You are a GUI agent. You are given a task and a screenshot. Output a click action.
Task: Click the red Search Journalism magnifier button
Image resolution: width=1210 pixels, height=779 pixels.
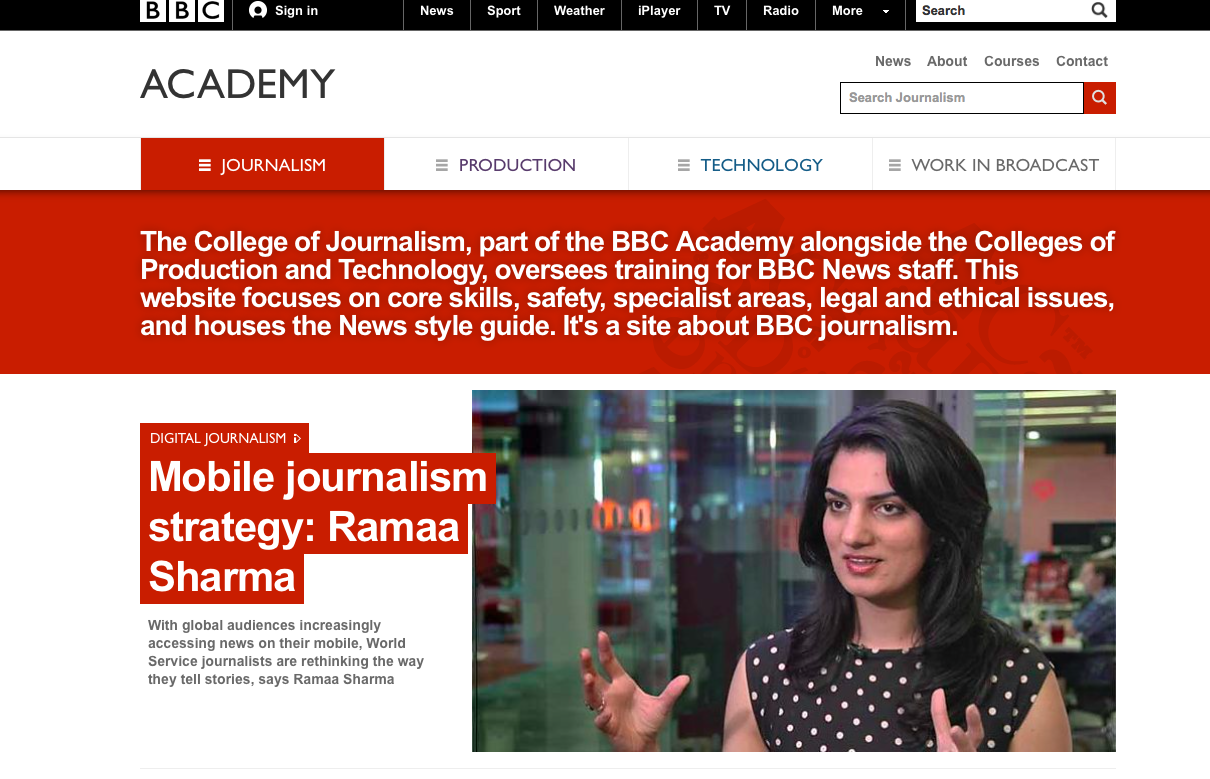[1099, 98]
